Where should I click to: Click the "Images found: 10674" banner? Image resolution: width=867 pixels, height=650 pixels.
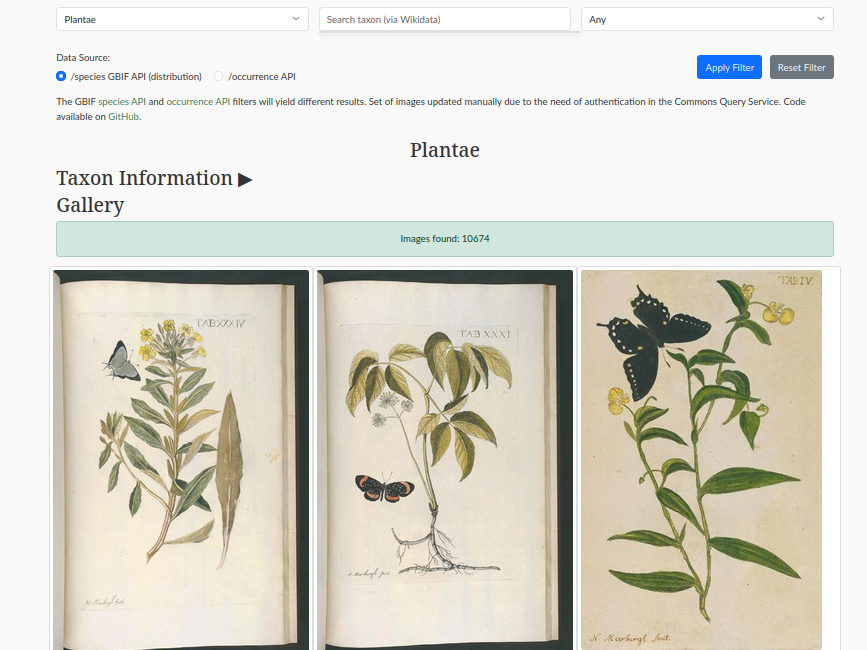click(x=445, y=239)
